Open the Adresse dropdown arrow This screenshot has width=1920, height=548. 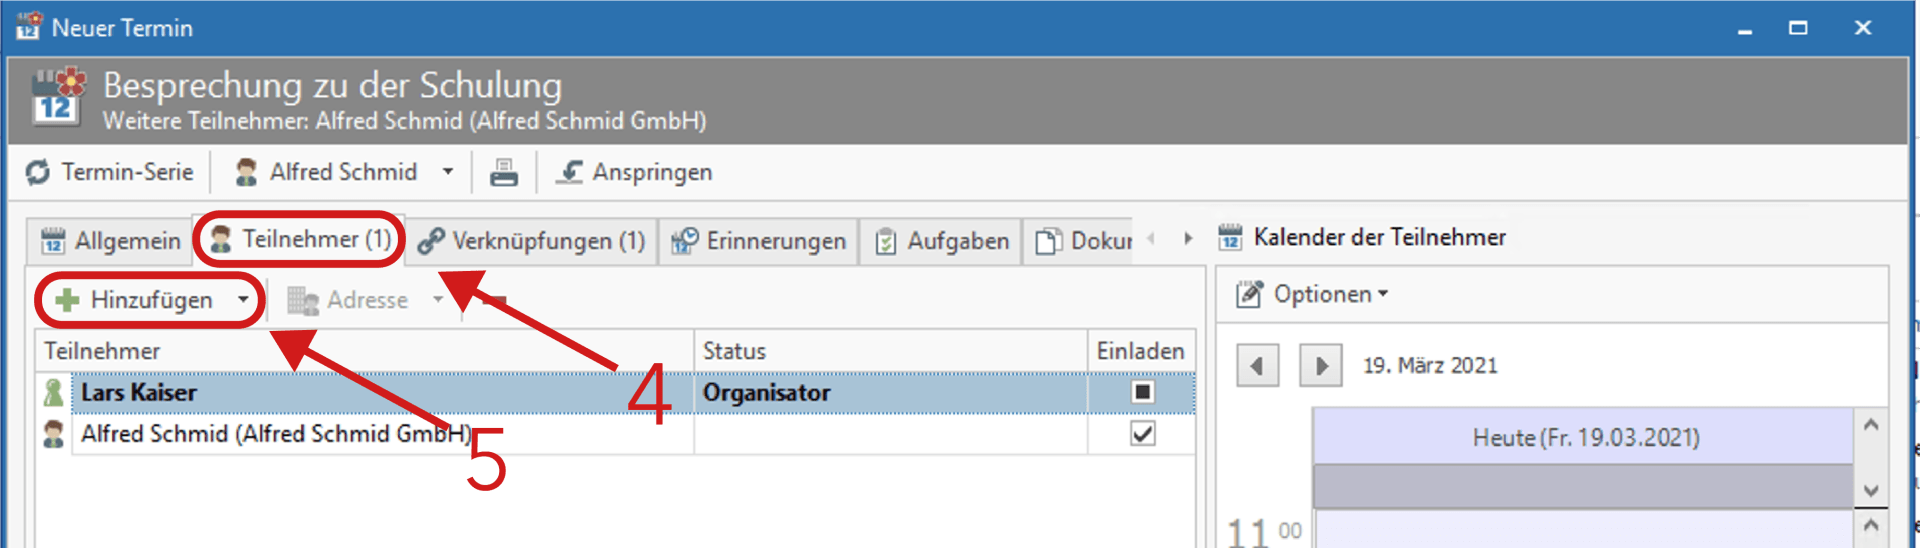click(x=438, y=300)
